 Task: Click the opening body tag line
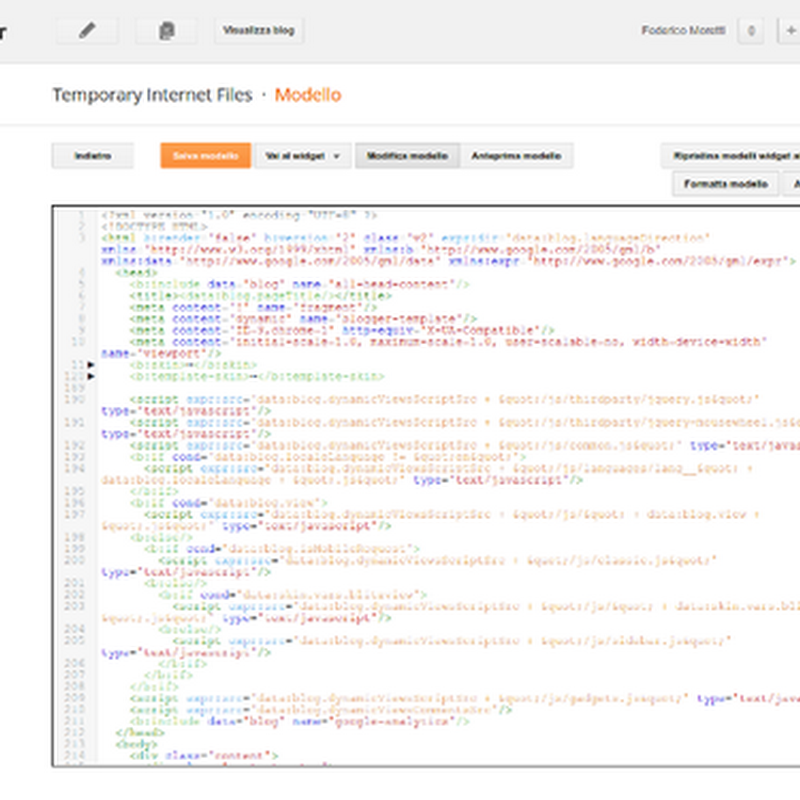click(136, 744)
